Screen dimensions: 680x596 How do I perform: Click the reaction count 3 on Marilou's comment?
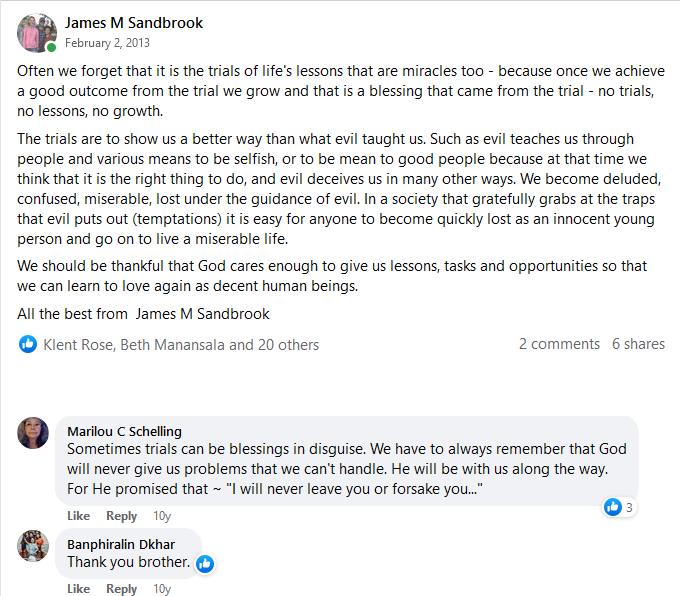[629, 508]
